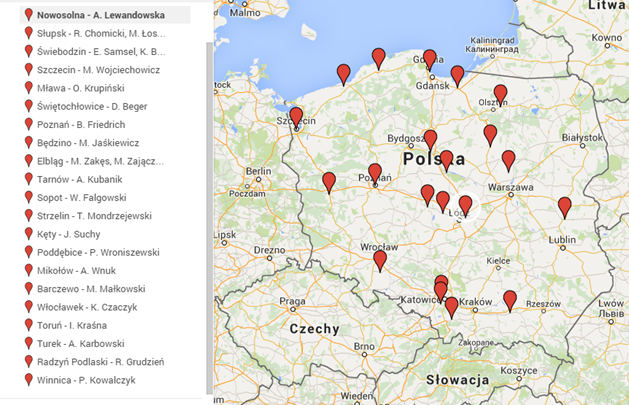Click the pin icon beside Tarnów in list
Image resolution: width=629 pixels, height=405 pixels.
click(28, 179)
